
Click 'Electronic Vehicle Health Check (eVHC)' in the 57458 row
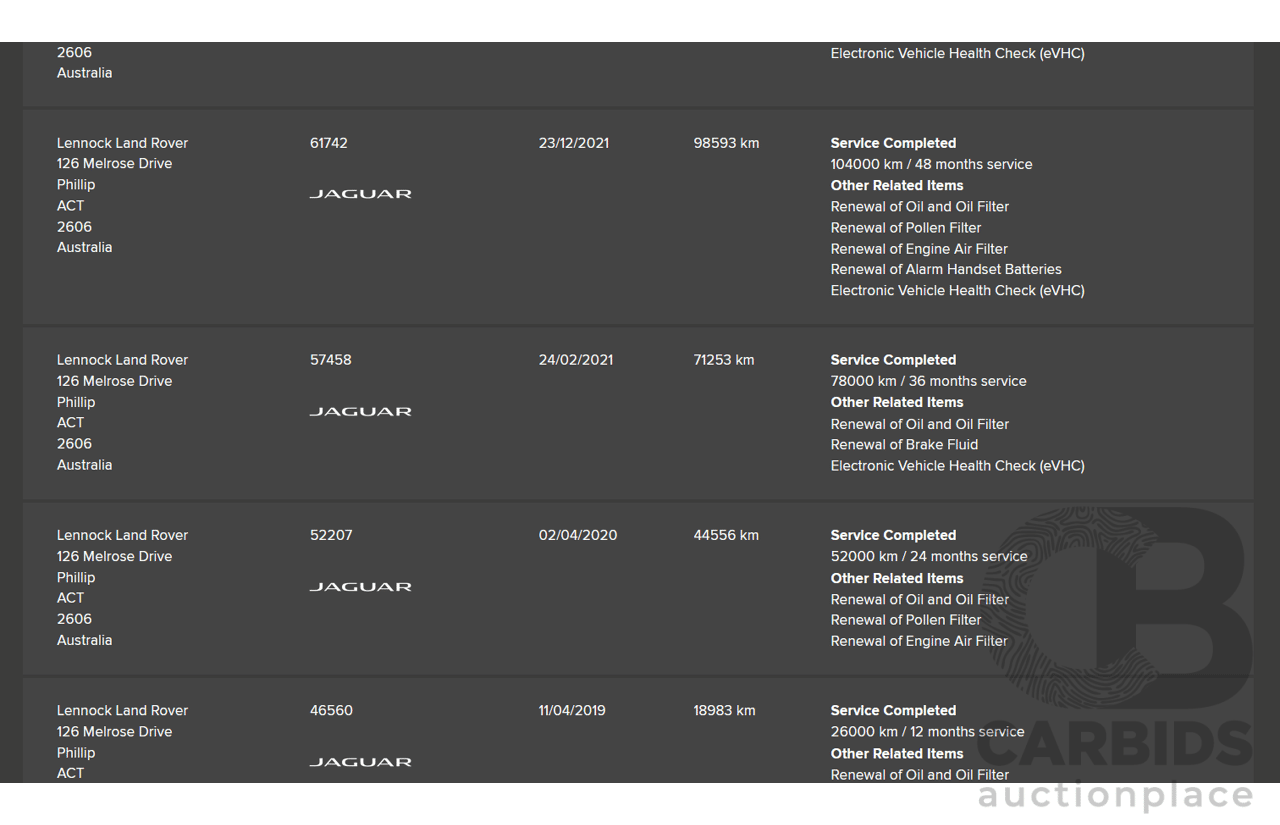(957, 466)
